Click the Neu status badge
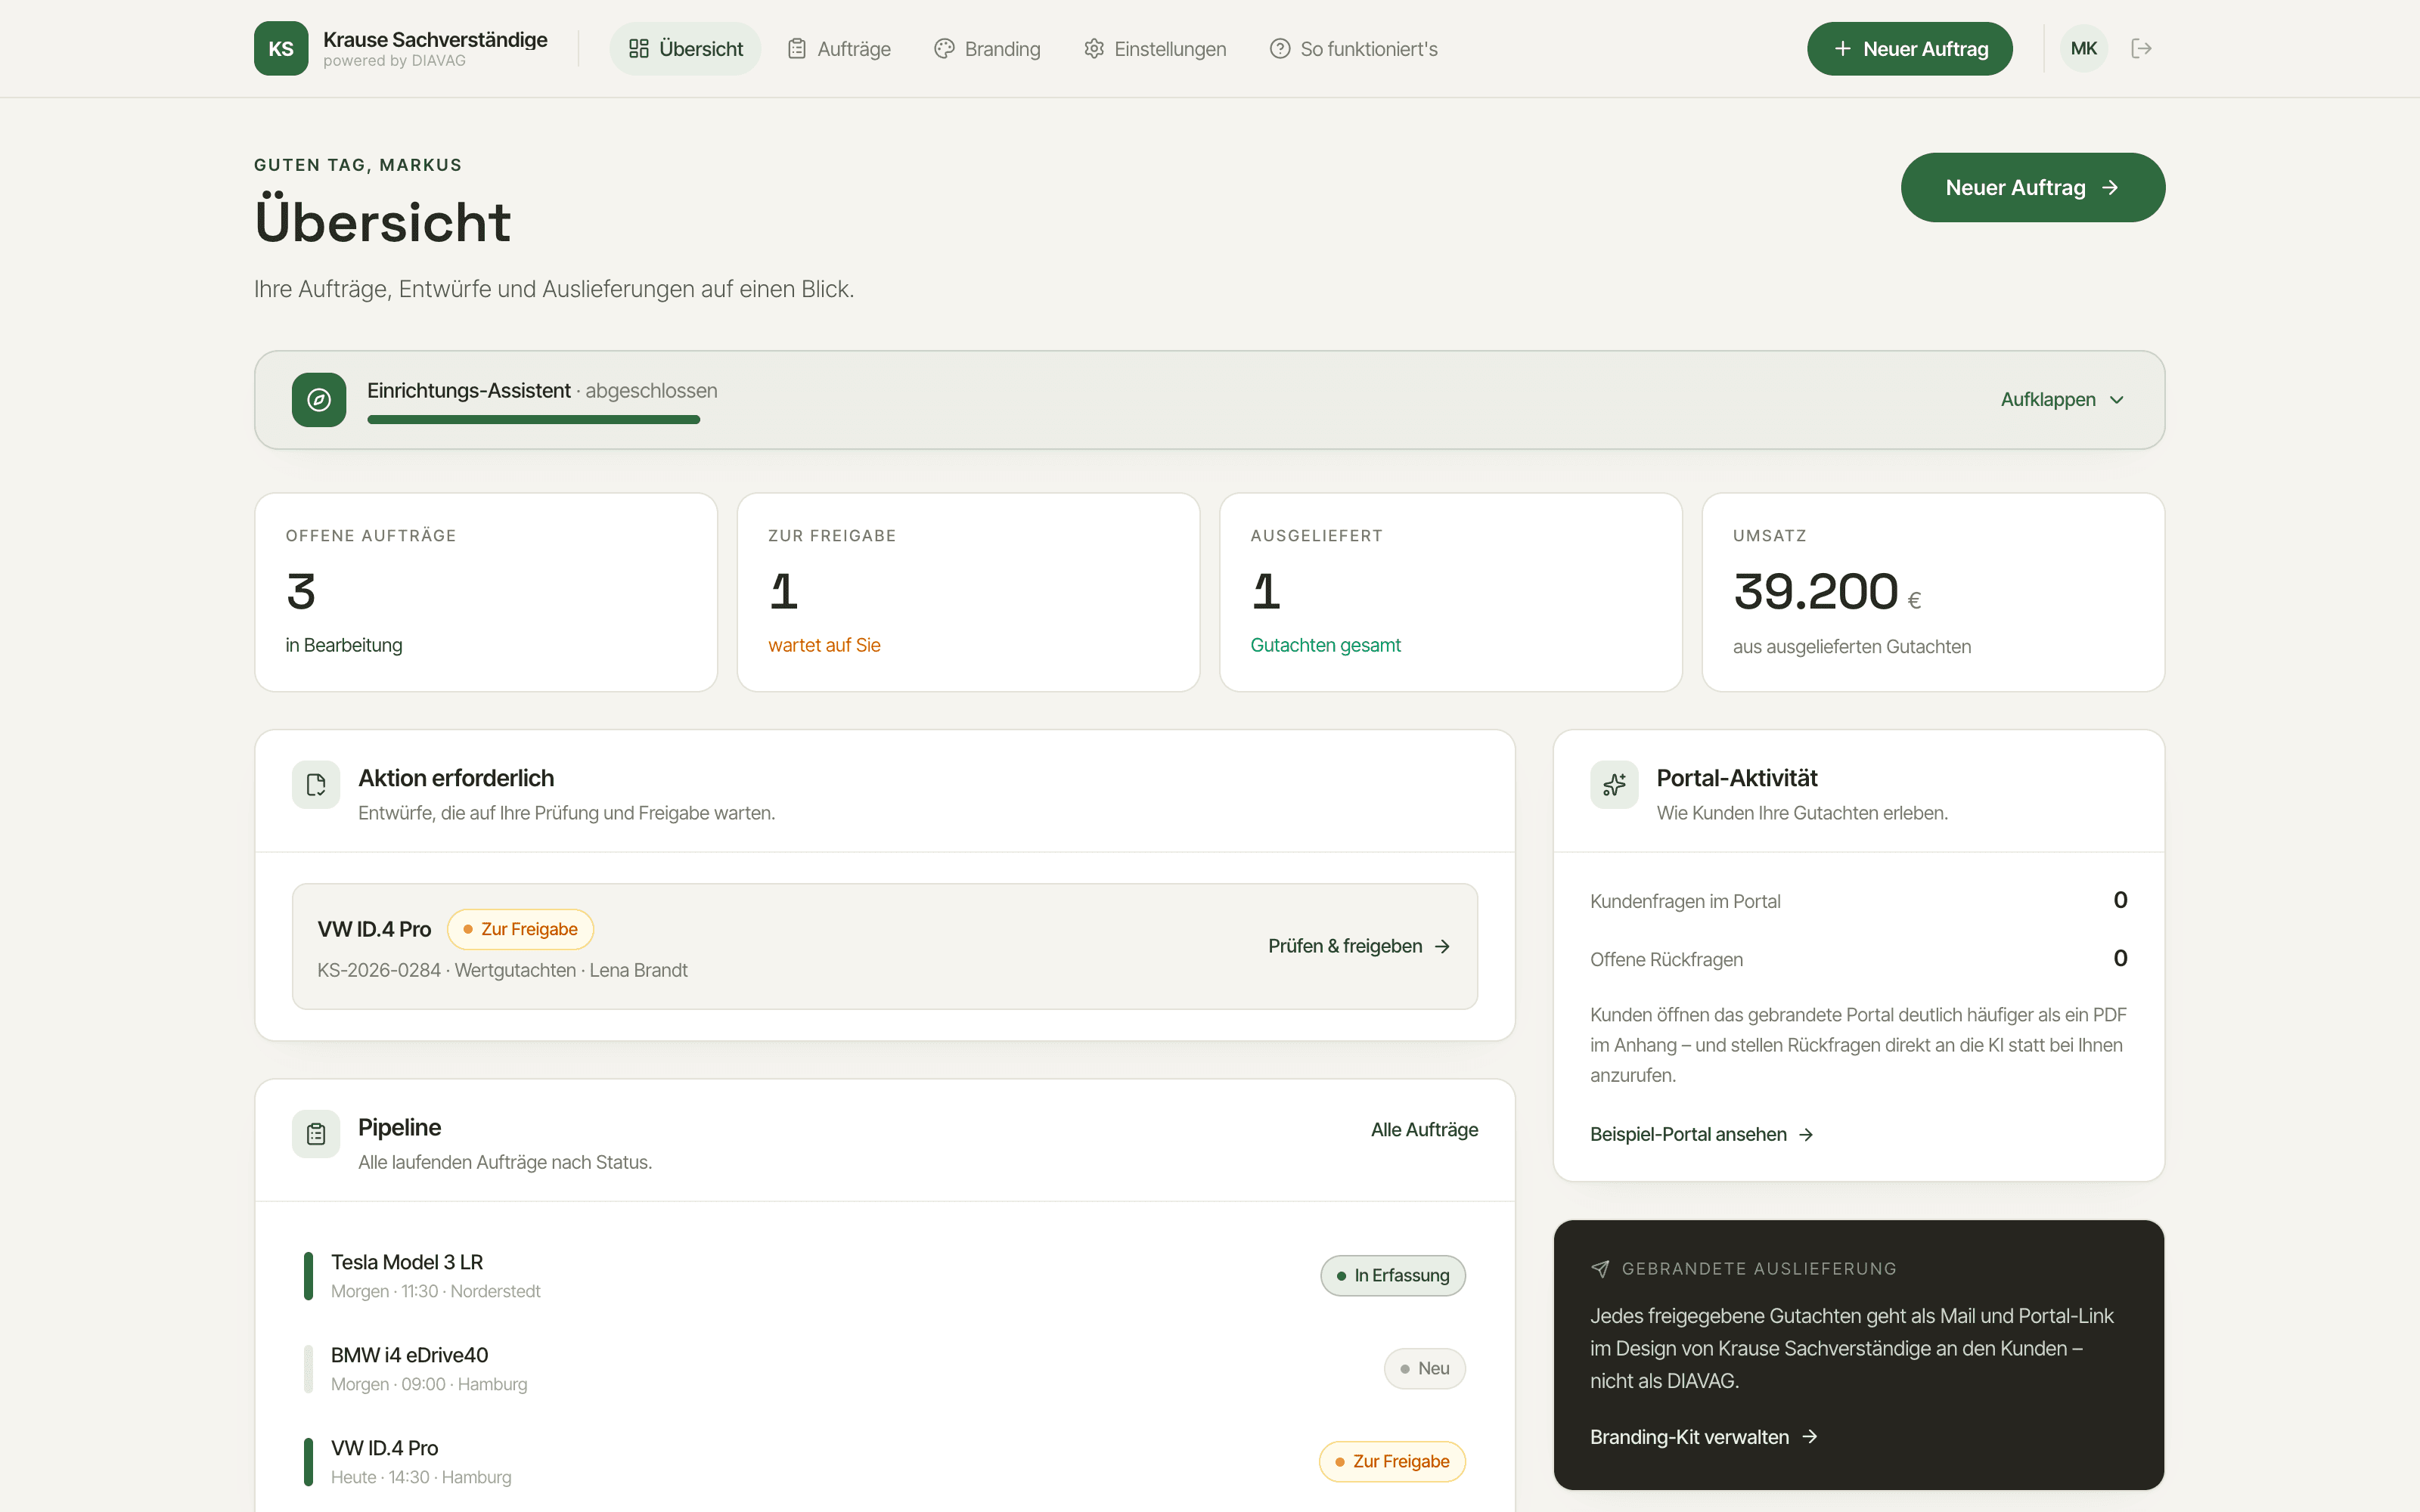Image resolution: width=2420 pixels, height=1512 pixels. click(x=1424, y=1369)
